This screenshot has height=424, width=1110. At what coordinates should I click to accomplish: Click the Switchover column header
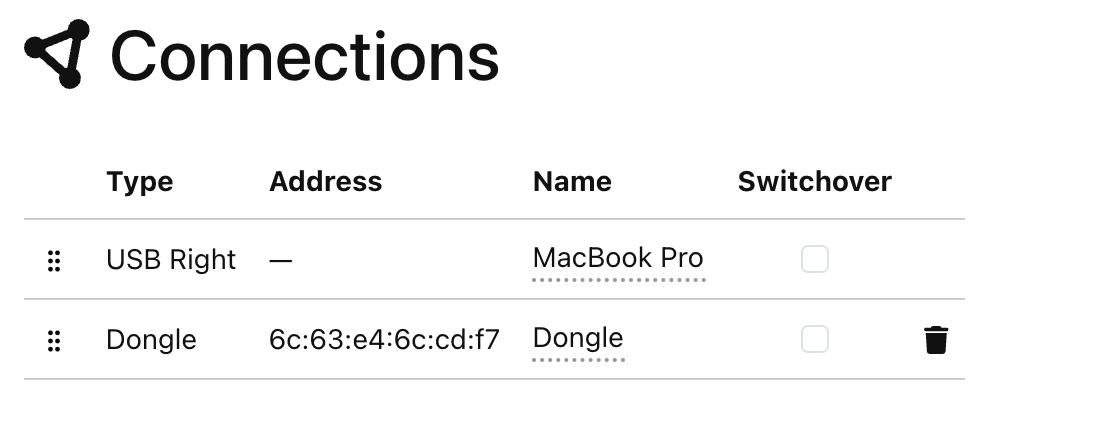(x=814, y=182)
